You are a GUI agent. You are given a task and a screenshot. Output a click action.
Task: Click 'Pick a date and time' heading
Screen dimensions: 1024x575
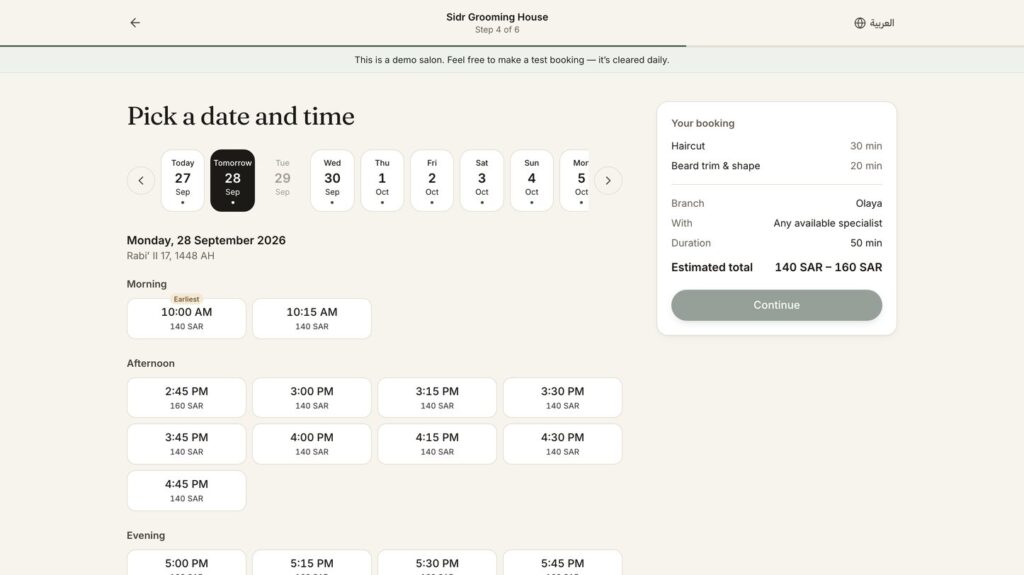pyautogui.click(x=241, y=116)
